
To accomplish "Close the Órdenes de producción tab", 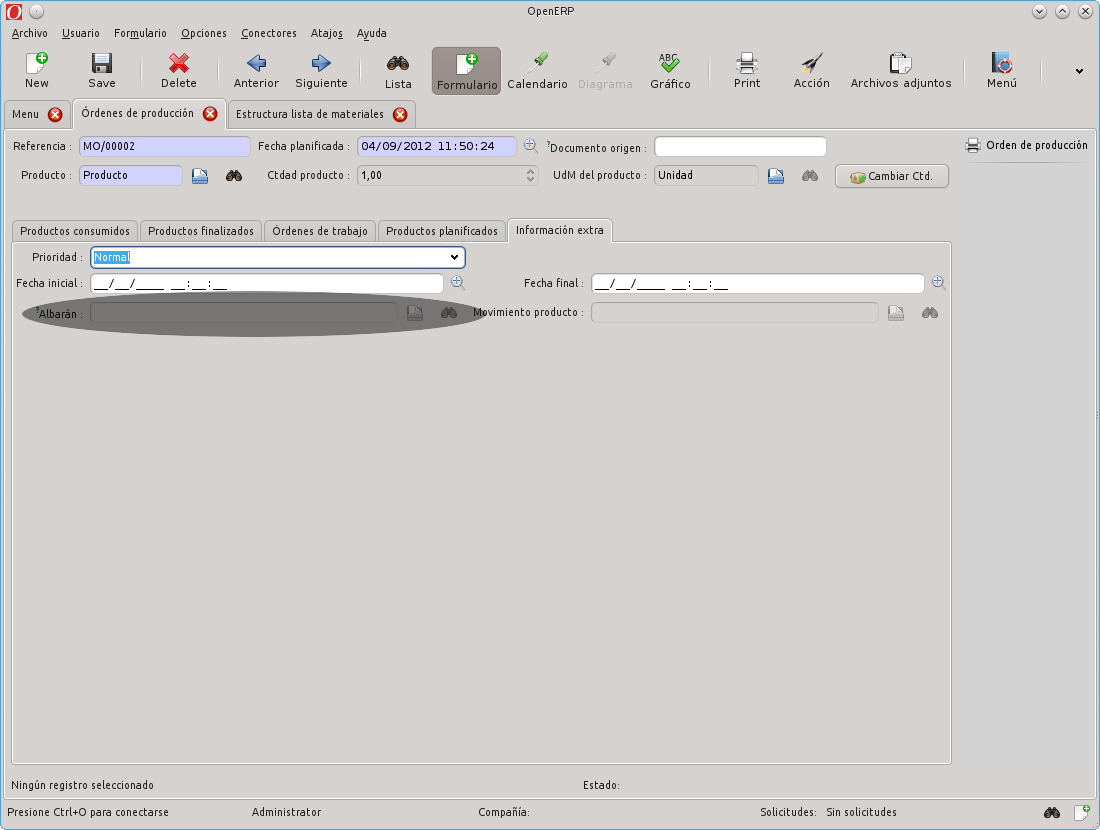I will [x=210, y=114].
